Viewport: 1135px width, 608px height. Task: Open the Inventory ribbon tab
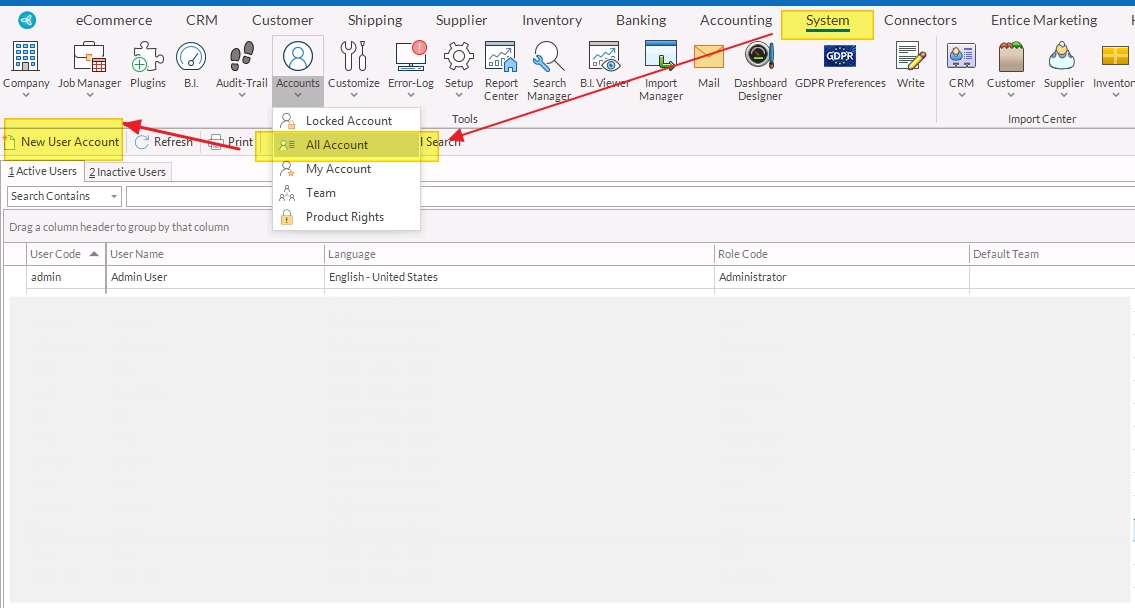[551, 20]
